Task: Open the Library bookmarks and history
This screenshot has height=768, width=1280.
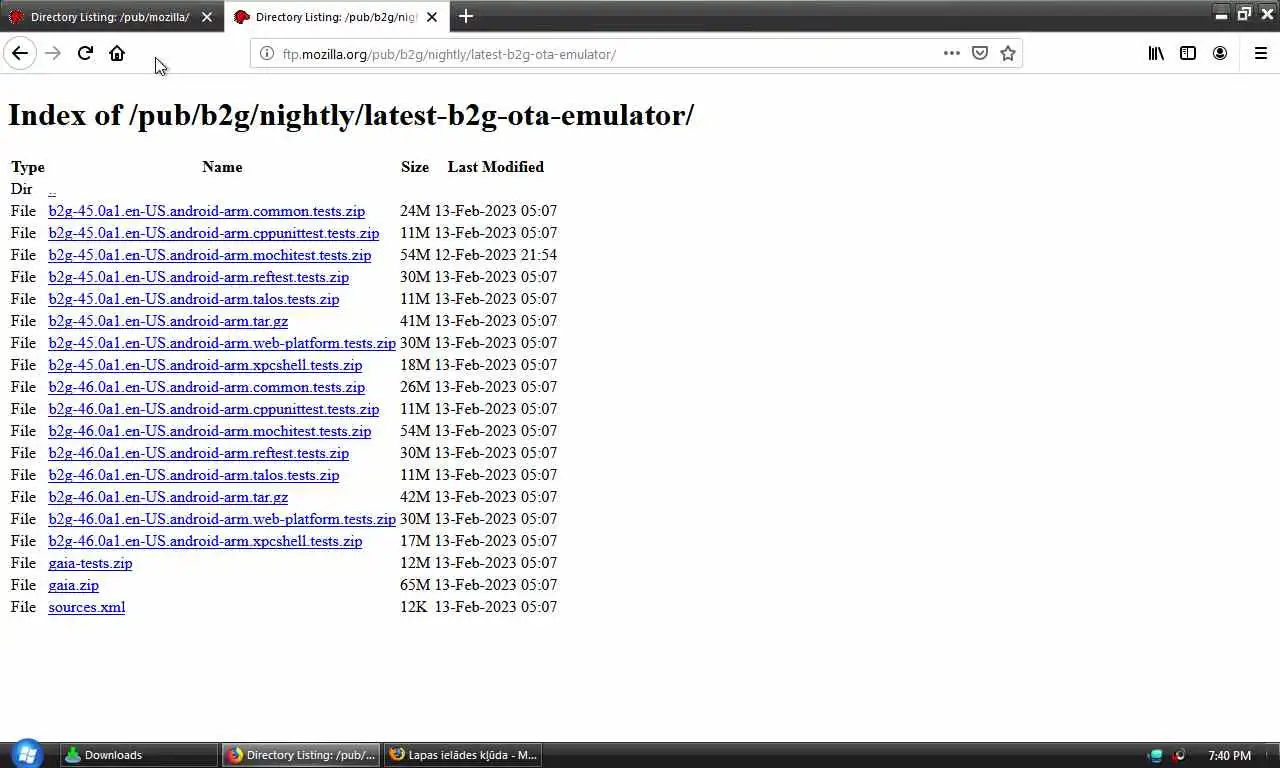Action: pos(1156,53)
